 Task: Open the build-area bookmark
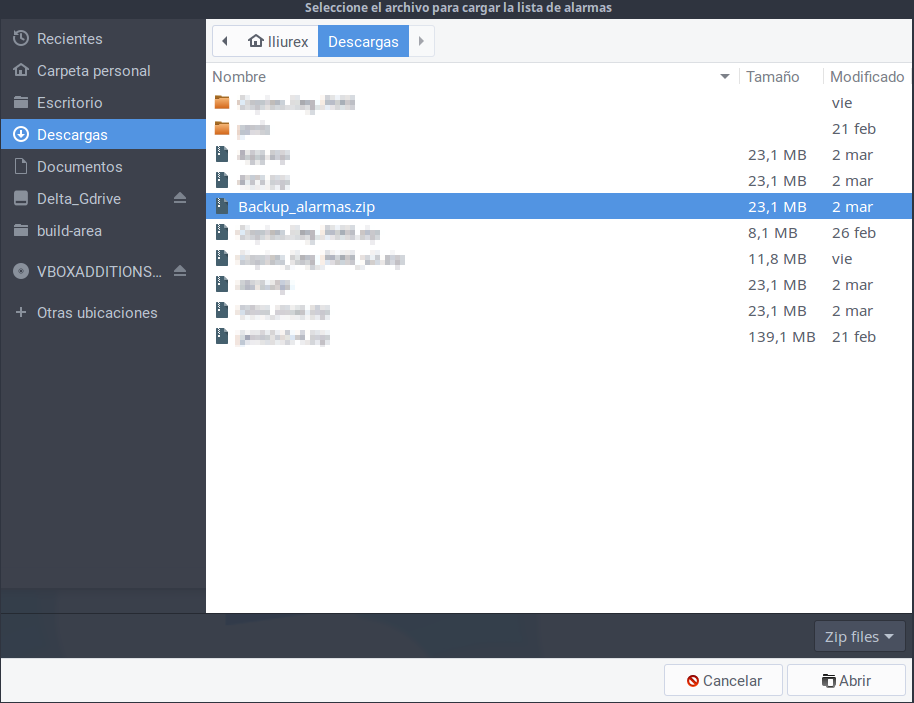(69, 231)
